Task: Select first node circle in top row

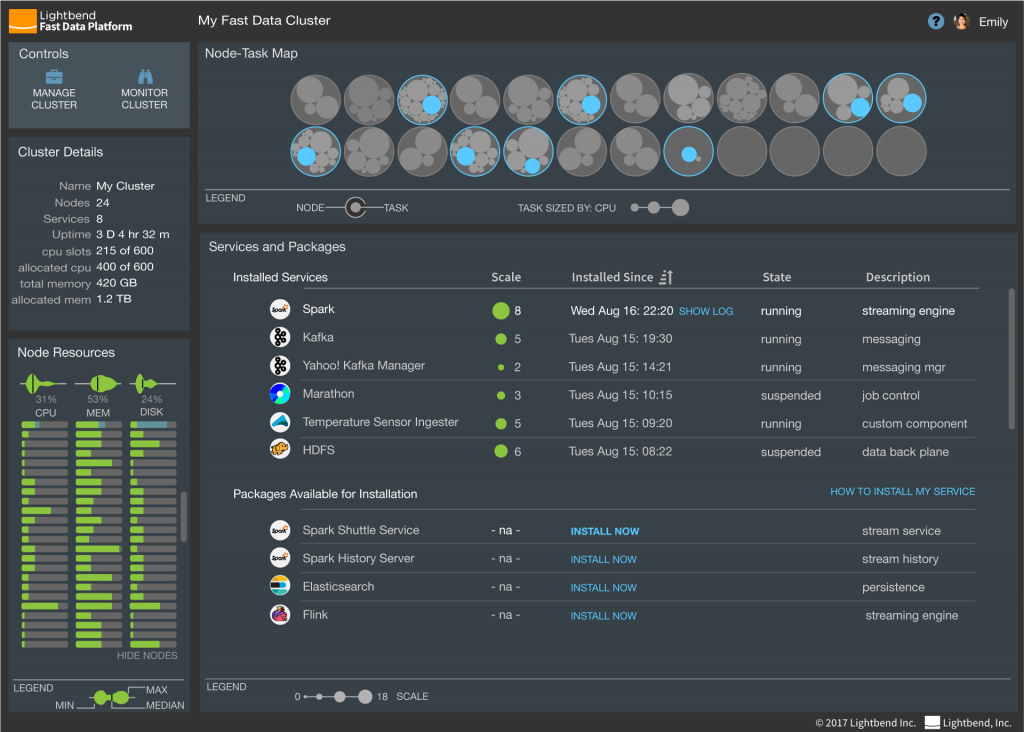Action: pyautogui.click(x=316, y=99)
